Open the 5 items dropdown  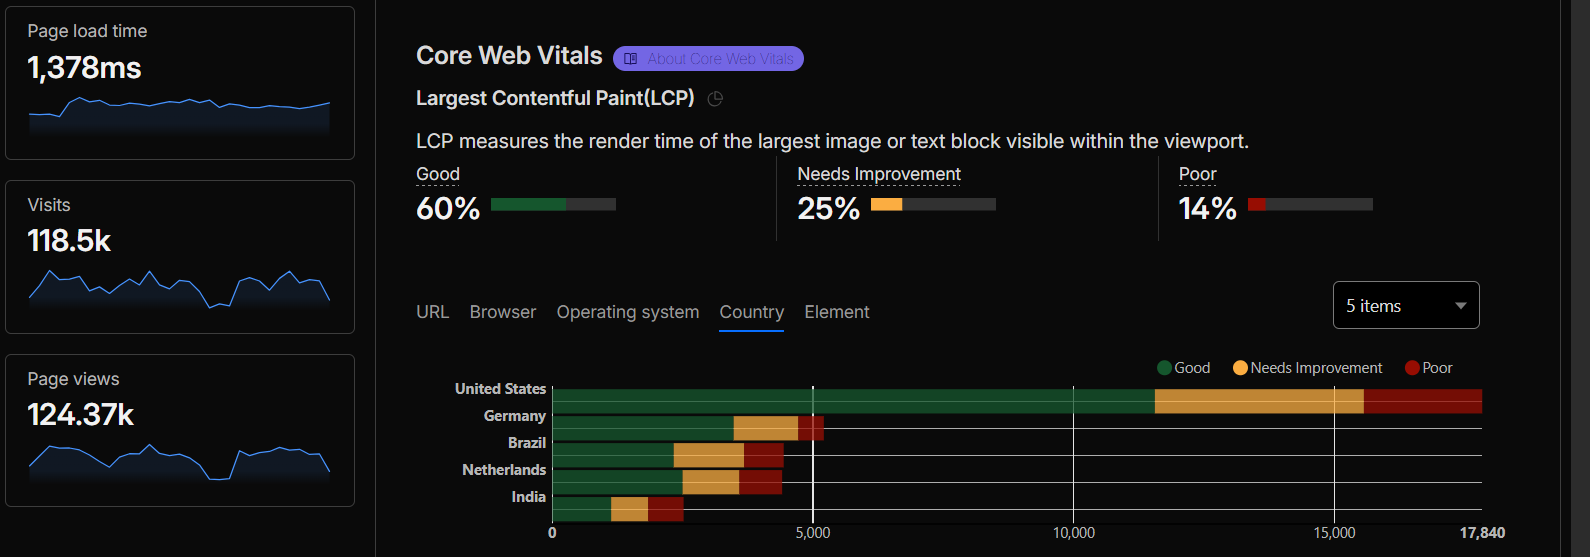coord(1406,305)
